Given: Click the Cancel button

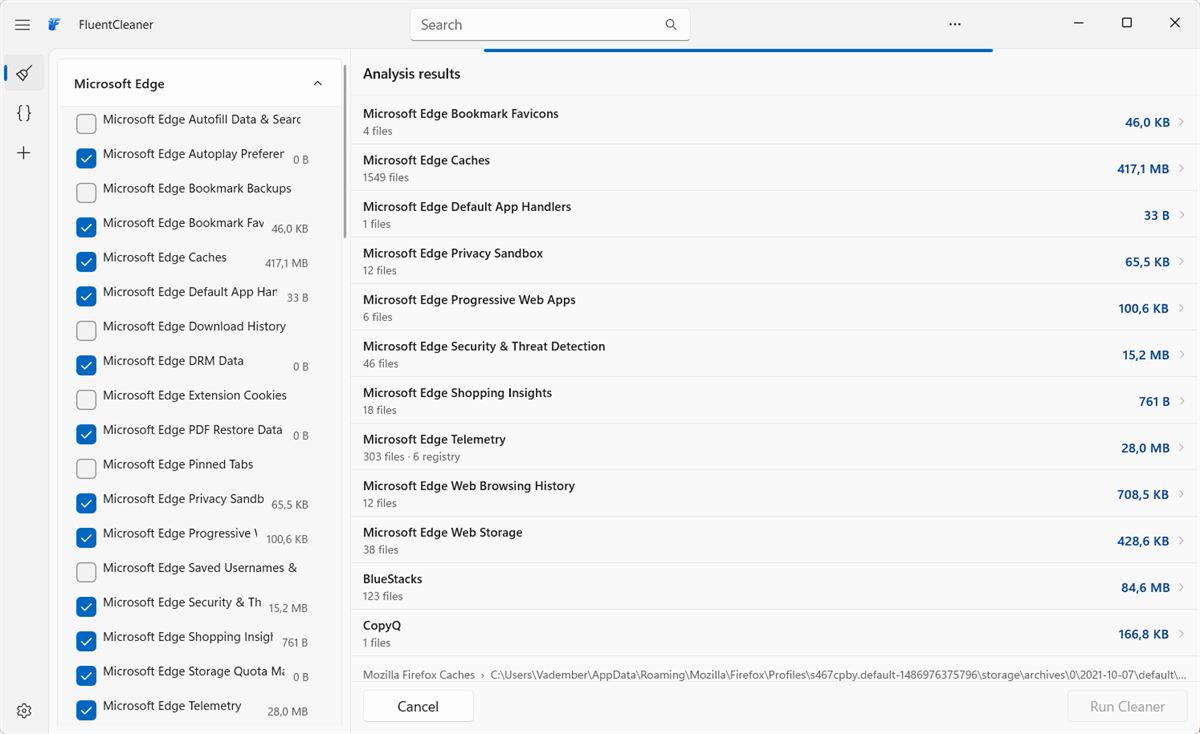Looking at the screenshot, I should [x=418, y=706].
